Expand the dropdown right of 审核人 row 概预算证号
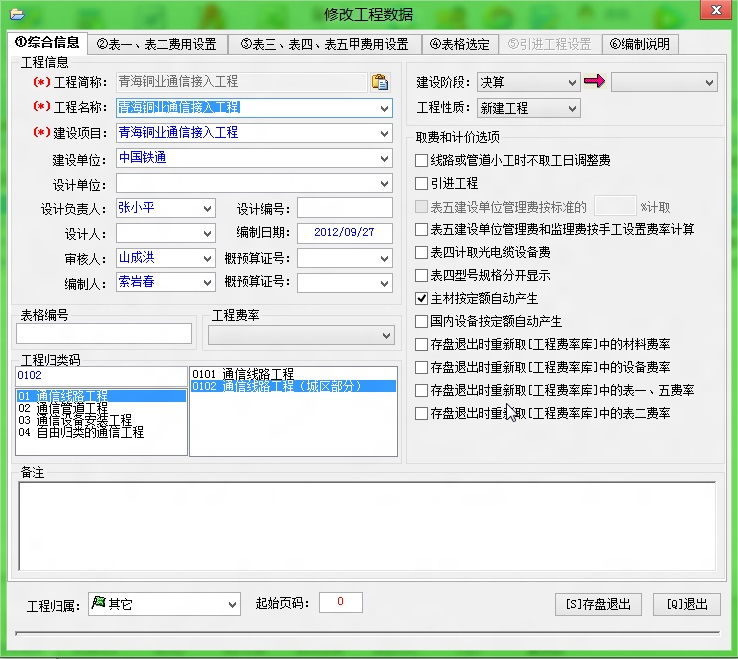The height and width of the screenshot is (659, 738). pos(384,258)
